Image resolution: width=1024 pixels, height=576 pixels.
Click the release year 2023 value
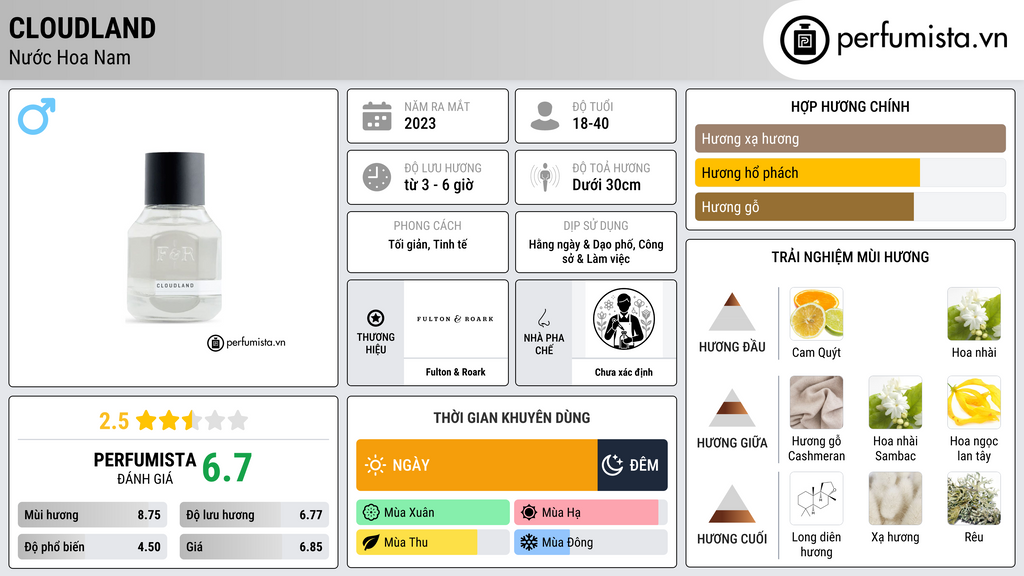click(x=419, y=123)
